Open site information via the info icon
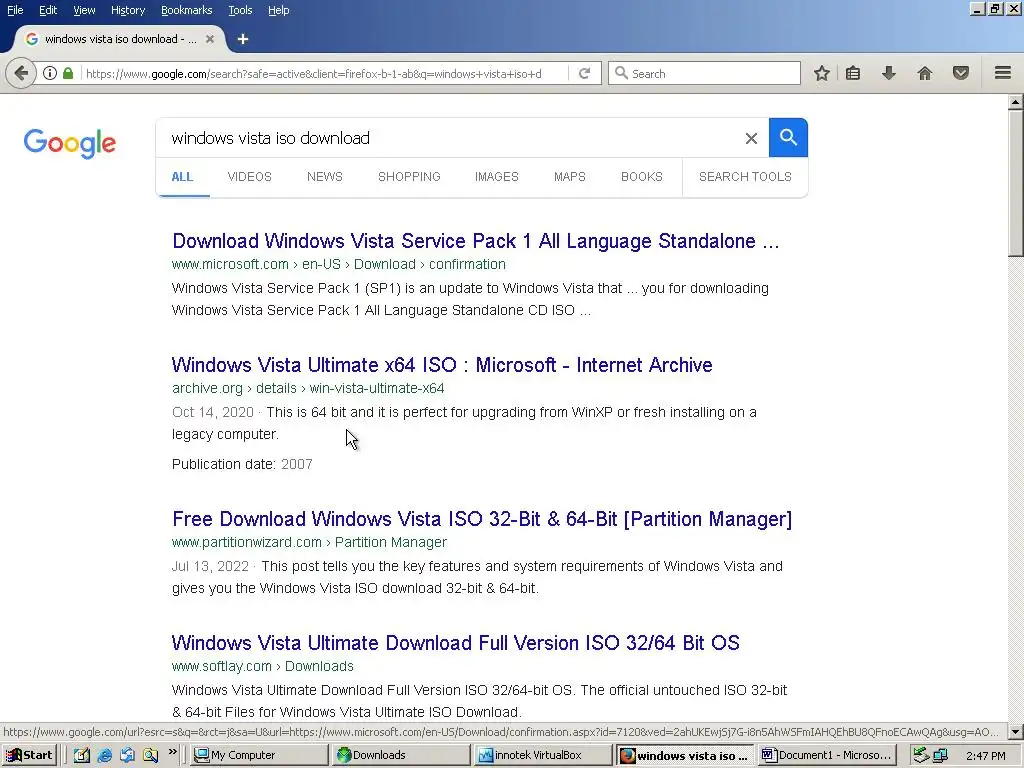Image resolution: width=1024 pixels, height=768 pixels. (50, 73)
